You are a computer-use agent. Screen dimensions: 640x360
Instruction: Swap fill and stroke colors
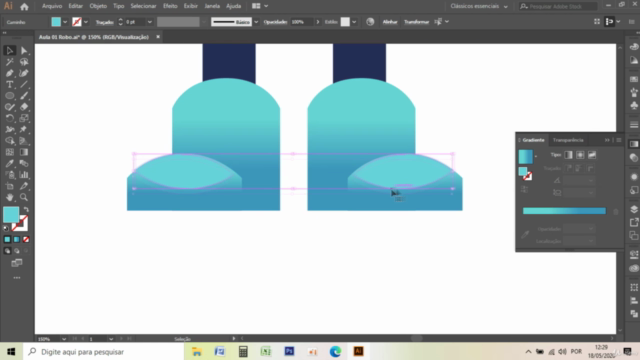pos(26,209)
